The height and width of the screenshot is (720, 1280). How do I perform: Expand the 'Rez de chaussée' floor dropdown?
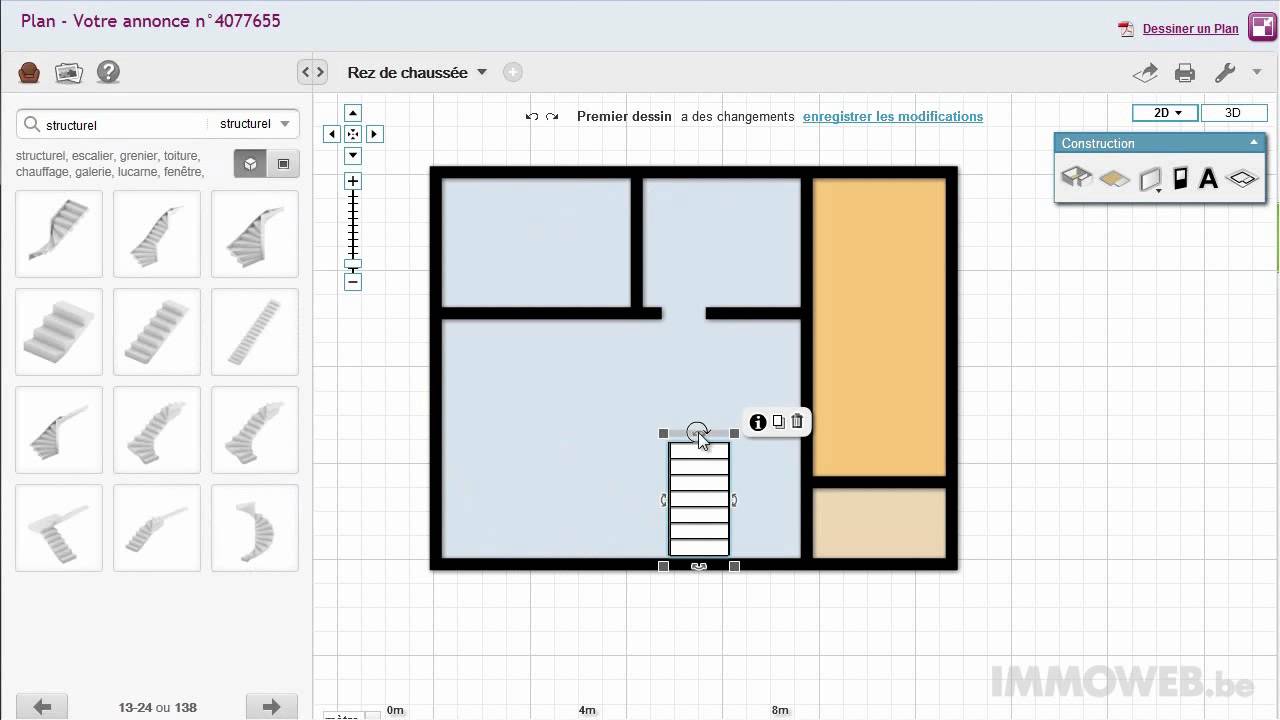[482, 72]
